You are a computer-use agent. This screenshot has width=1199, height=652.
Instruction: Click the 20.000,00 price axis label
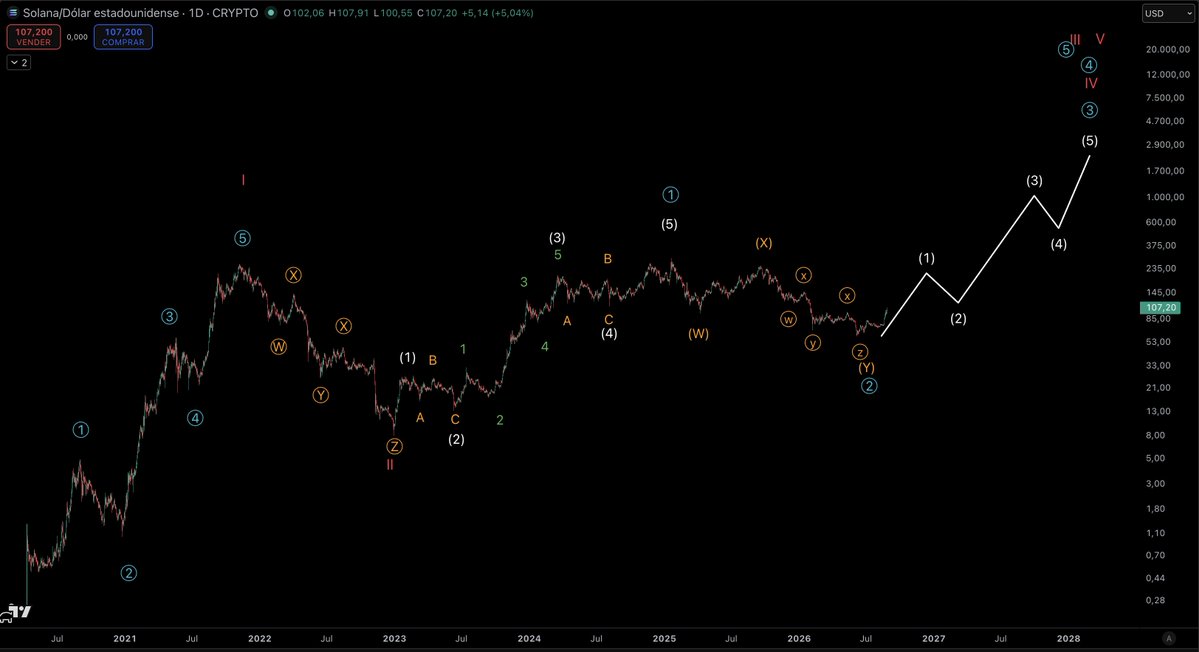pyautogui.click(x=1168, y=50)
